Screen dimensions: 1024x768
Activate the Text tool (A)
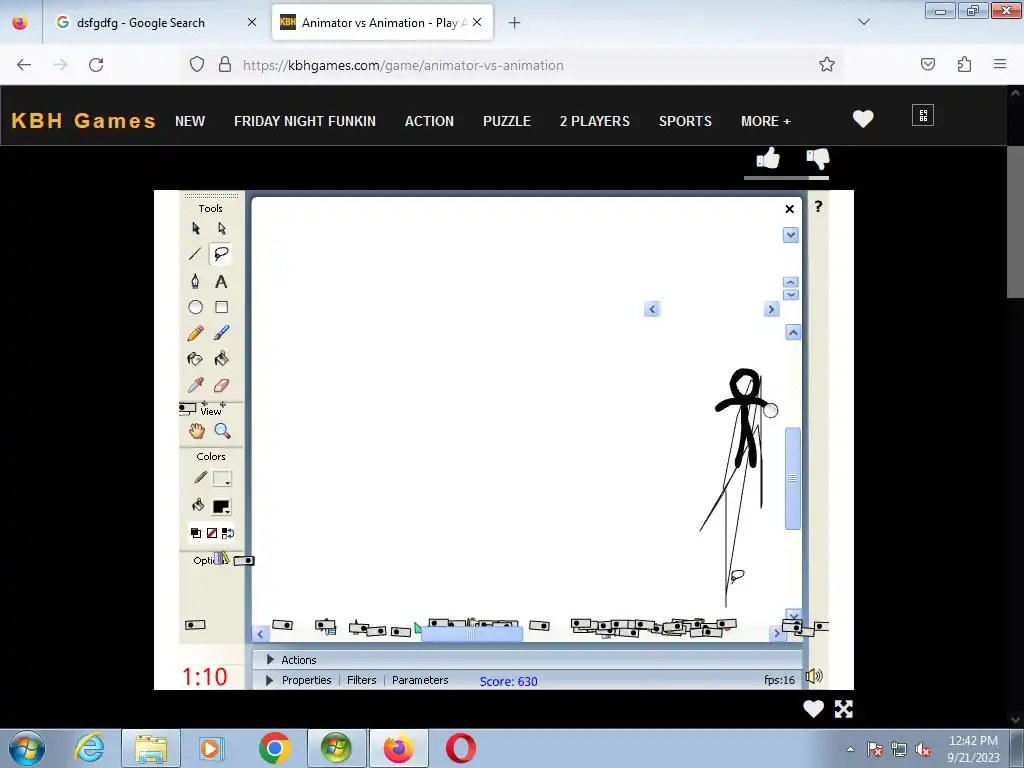(221, 281)
